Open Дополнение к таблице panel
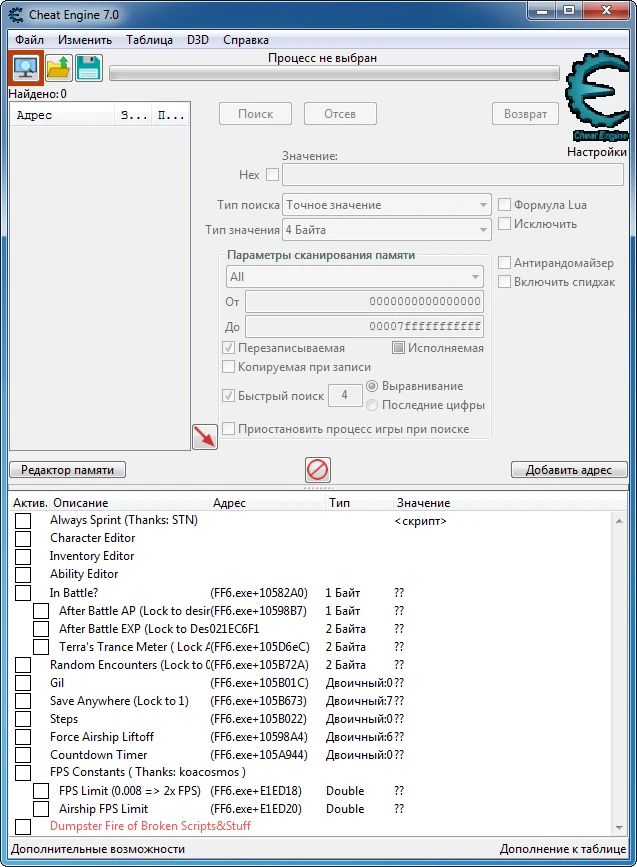The image size is (637, 867). pos(563,849)
